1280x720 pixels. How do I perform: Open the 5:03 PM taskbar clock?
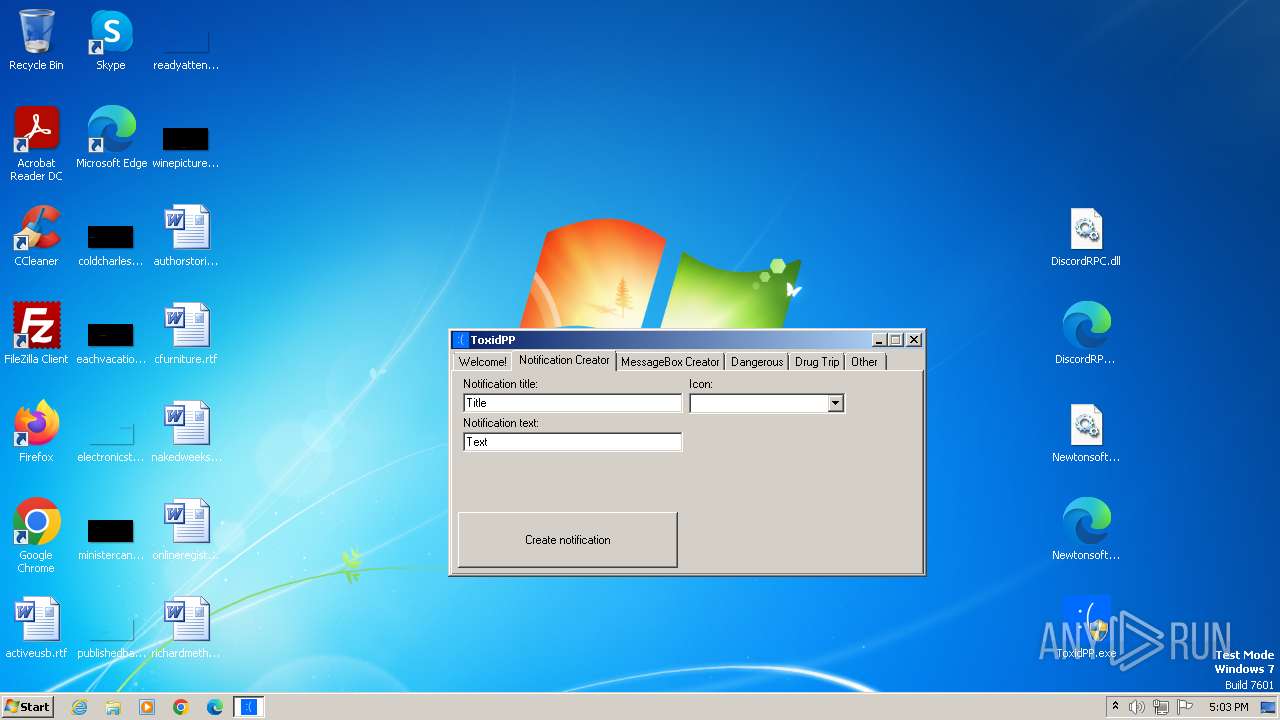1228,707
